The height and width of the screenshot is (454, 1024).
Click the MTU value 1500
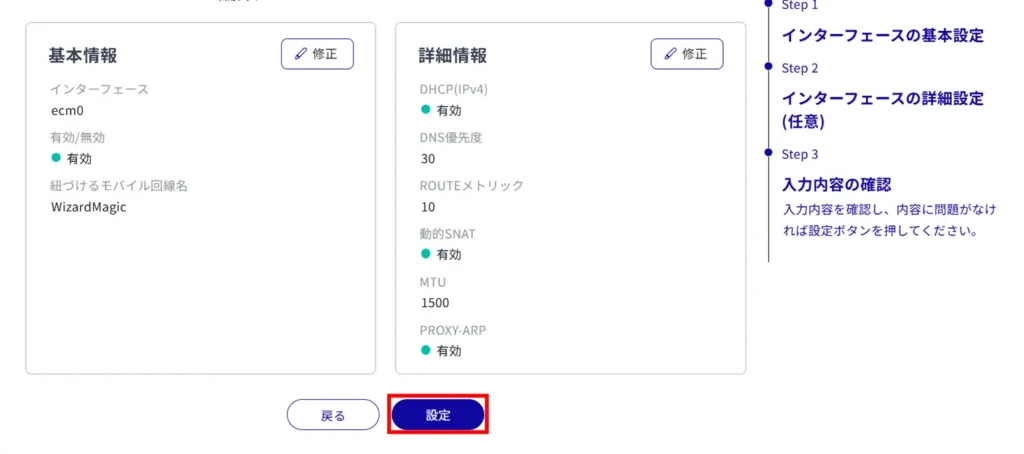(435, 302)
